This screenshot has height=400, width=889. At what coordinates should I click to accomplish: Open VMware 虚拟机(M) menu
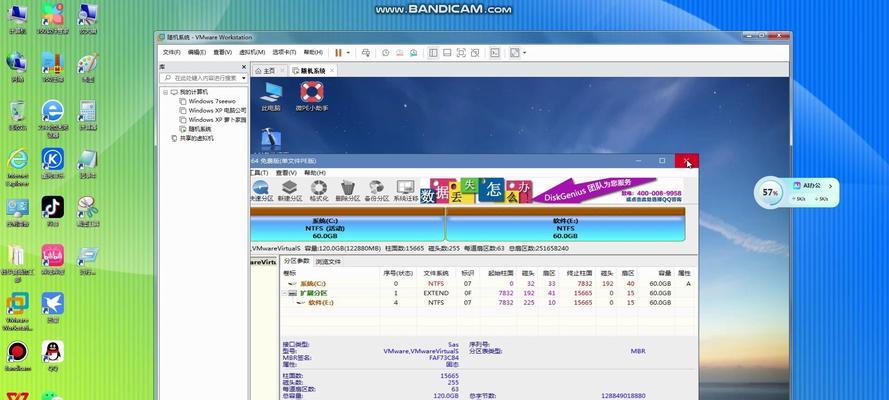coord(252,52)
